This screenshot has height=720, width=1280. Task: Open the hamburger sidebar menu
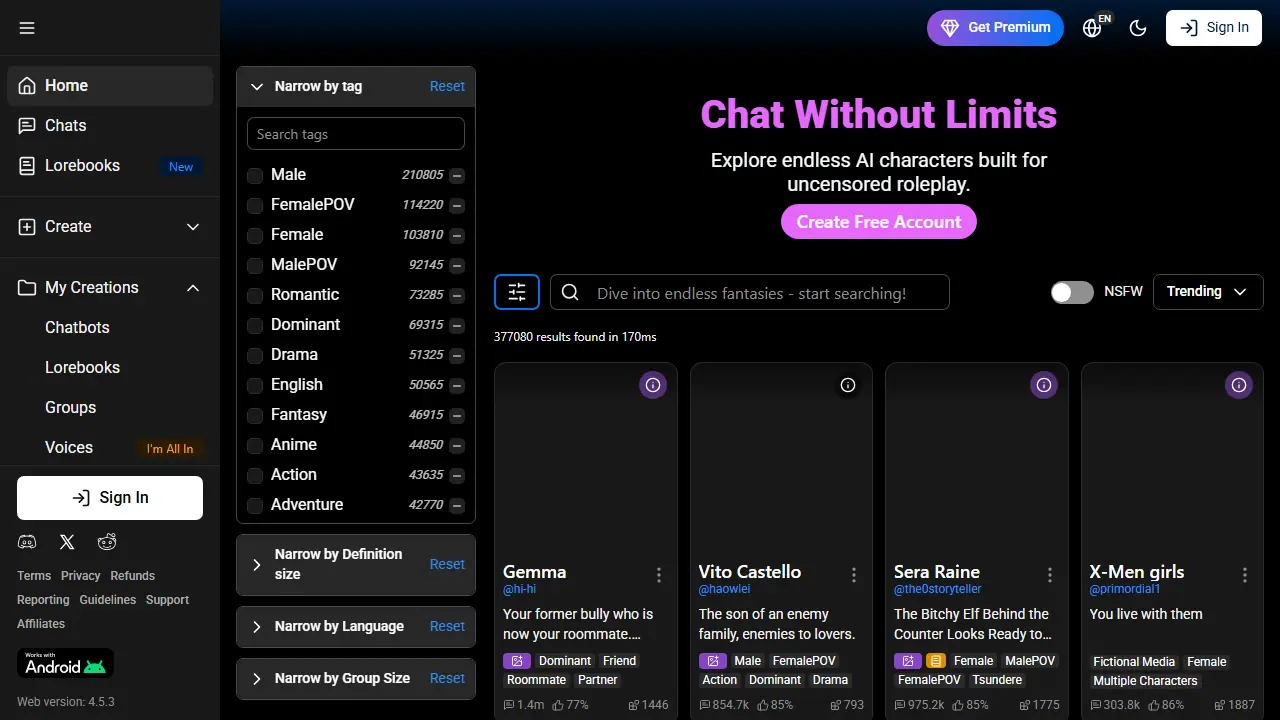(27, 28)
